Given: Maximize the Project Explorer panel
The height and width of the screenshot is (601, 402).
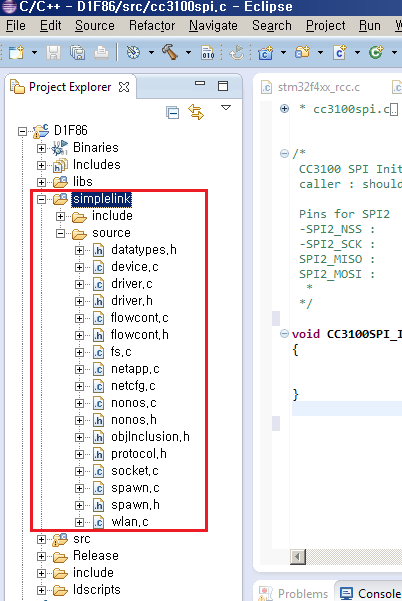Looking at the screenshot, I should [223, 85].
